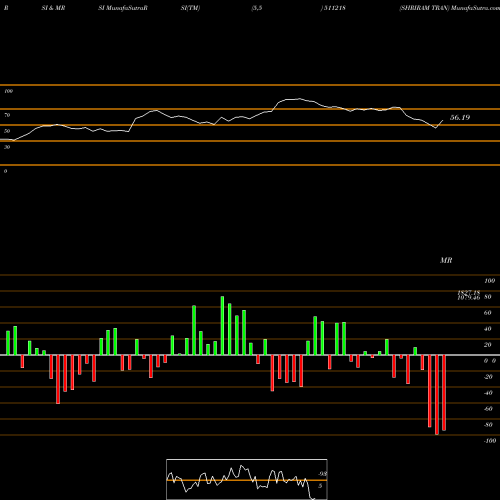Click the '30' level label on RSI axis

point(7,147)
